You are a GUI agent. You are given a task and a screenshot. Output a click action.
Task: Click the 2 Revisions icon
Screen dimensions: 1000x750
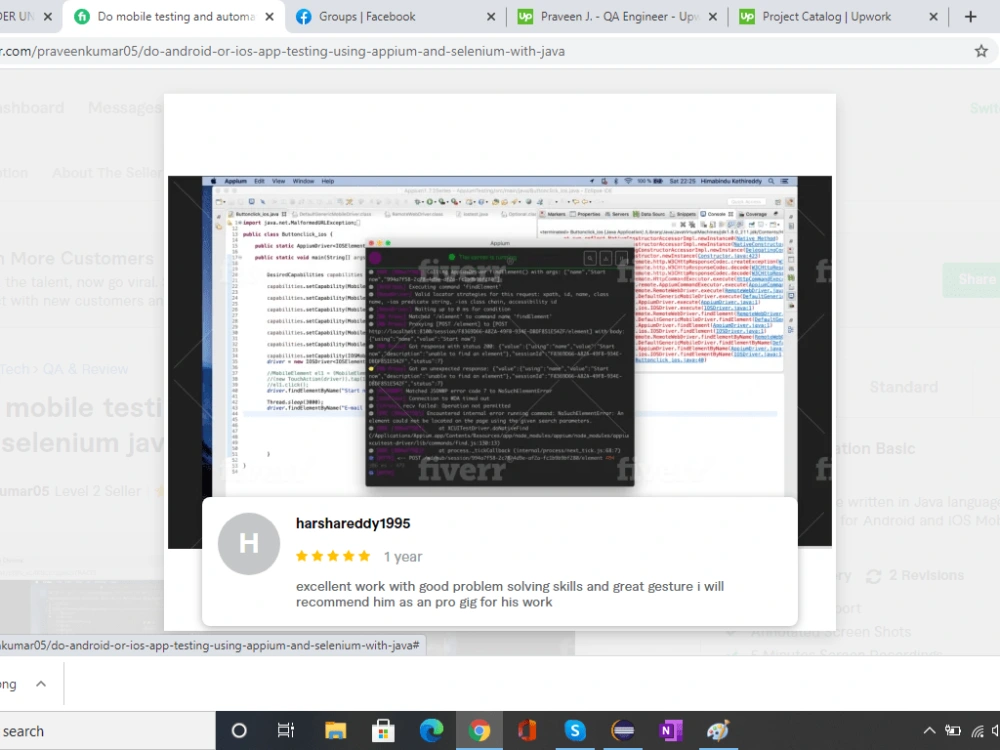pyautogui.click(x=873, y=576)
